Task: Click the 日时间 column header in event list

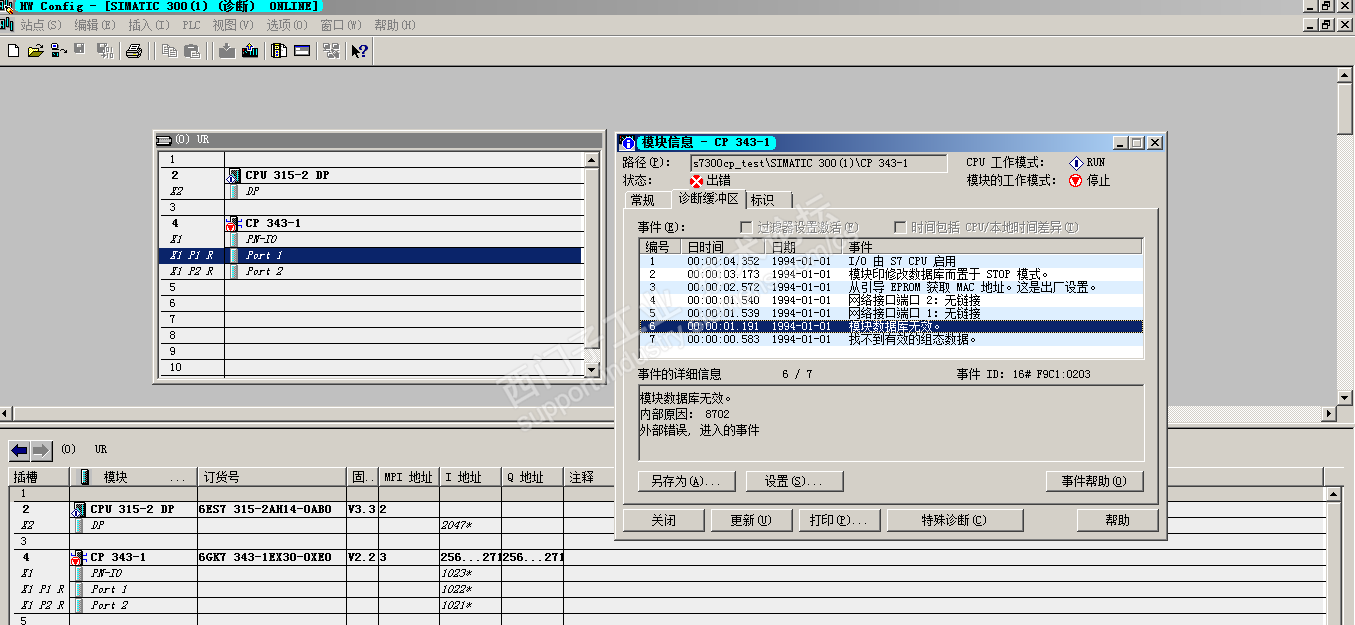Action: coord(723,247)
